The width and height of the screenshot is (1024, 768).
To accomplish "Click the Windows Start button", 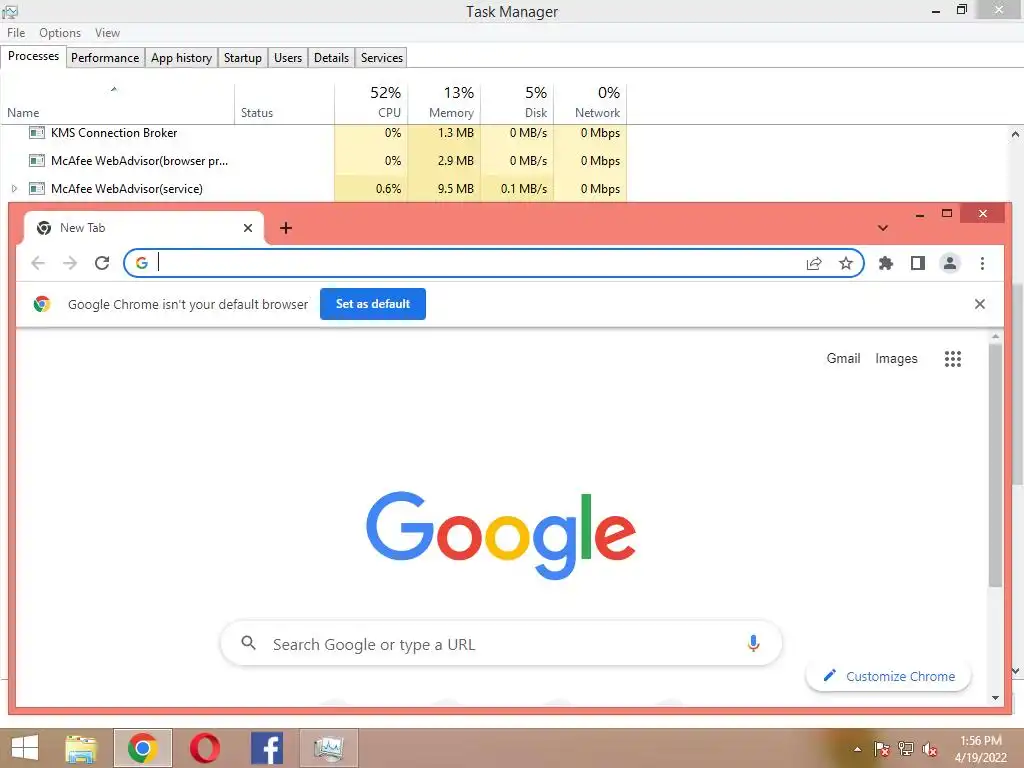I will coord(25,748).
